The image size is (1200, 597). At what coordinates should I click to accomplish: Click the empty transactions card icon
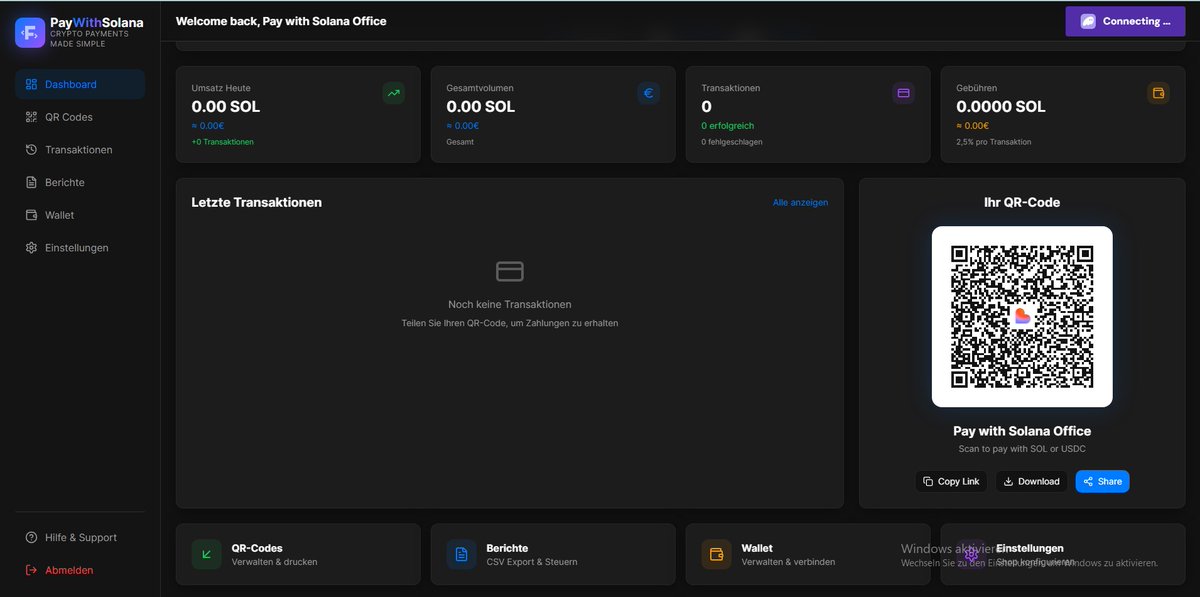[510, 271]
